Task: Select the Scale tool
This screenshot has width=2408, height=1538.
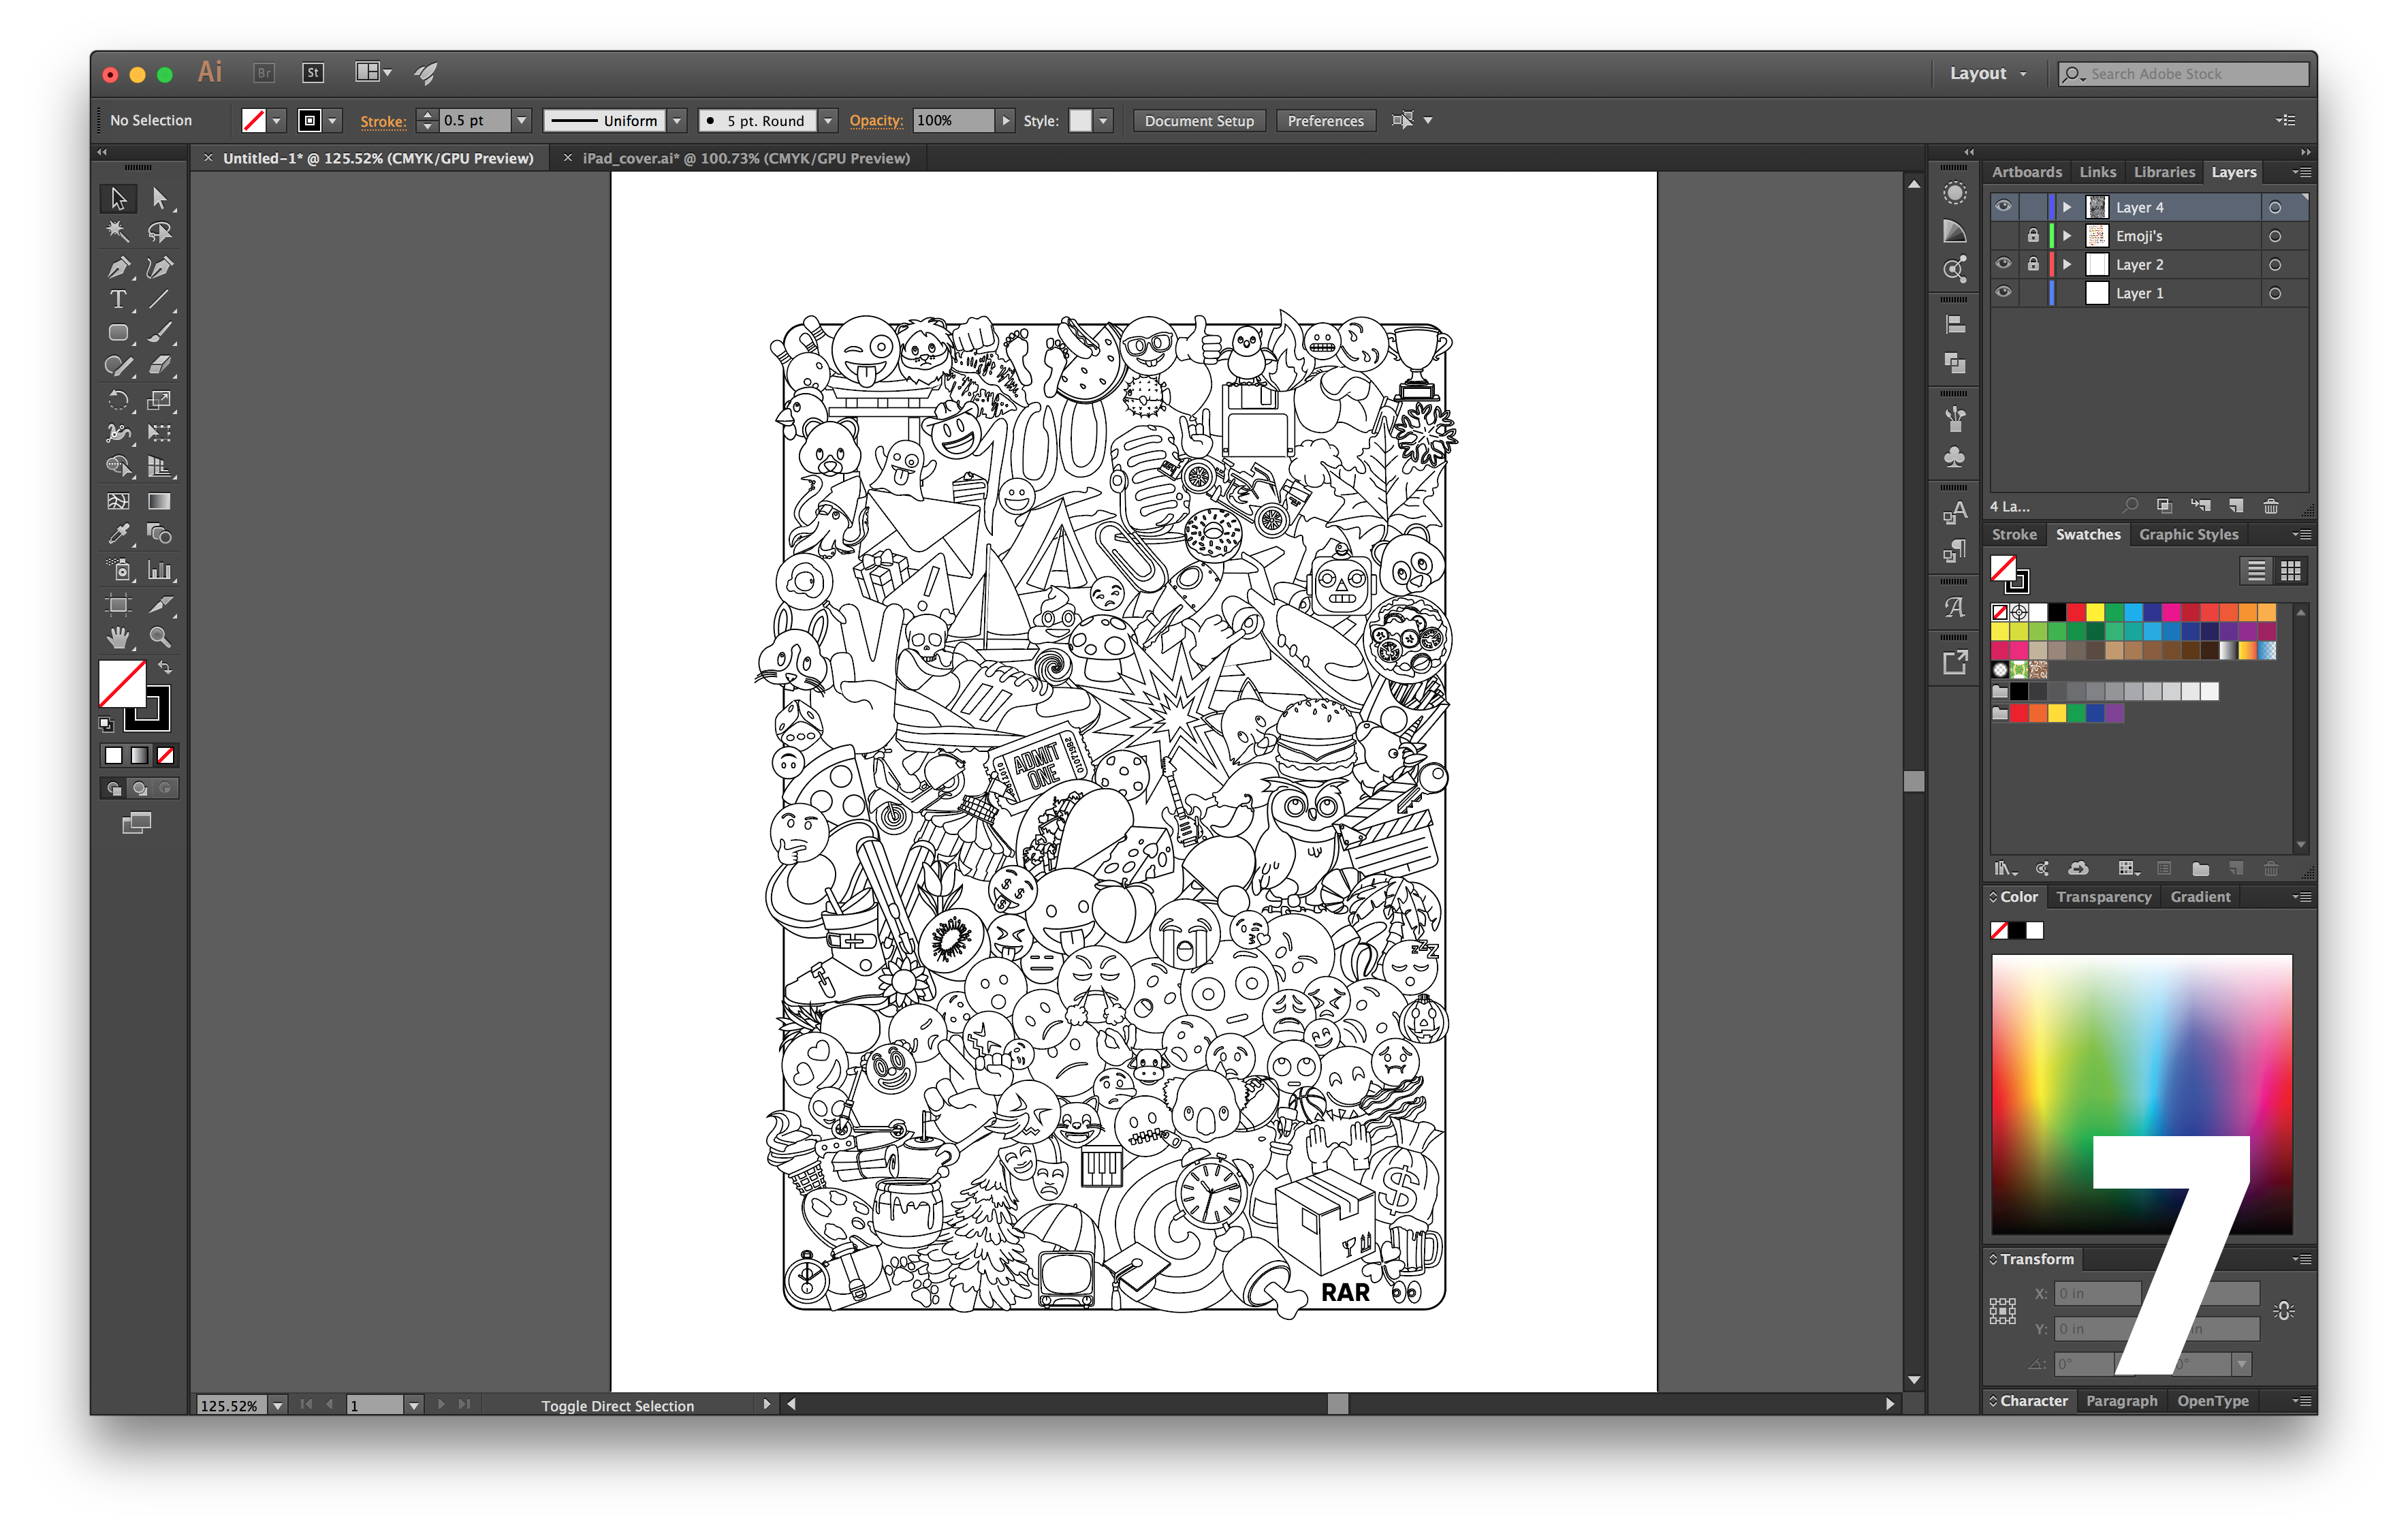Action: (159, 400)
